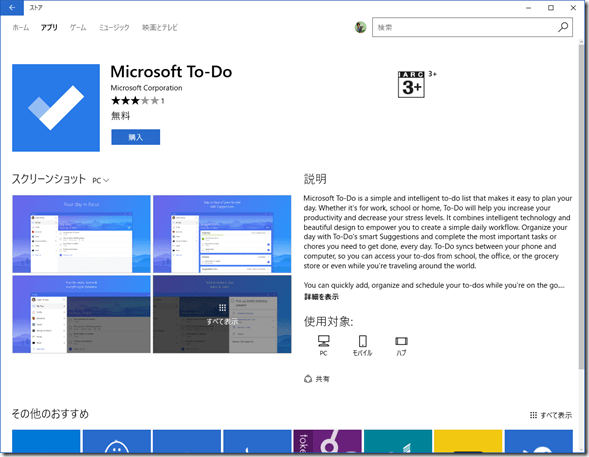Open the Suggestions screenshot thumbnail

coord(222,234)
